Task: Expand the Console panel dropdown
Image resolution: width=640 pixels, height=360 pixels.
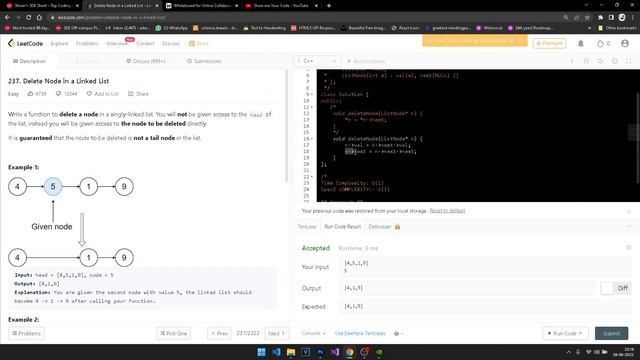Action: pos(313,333)
